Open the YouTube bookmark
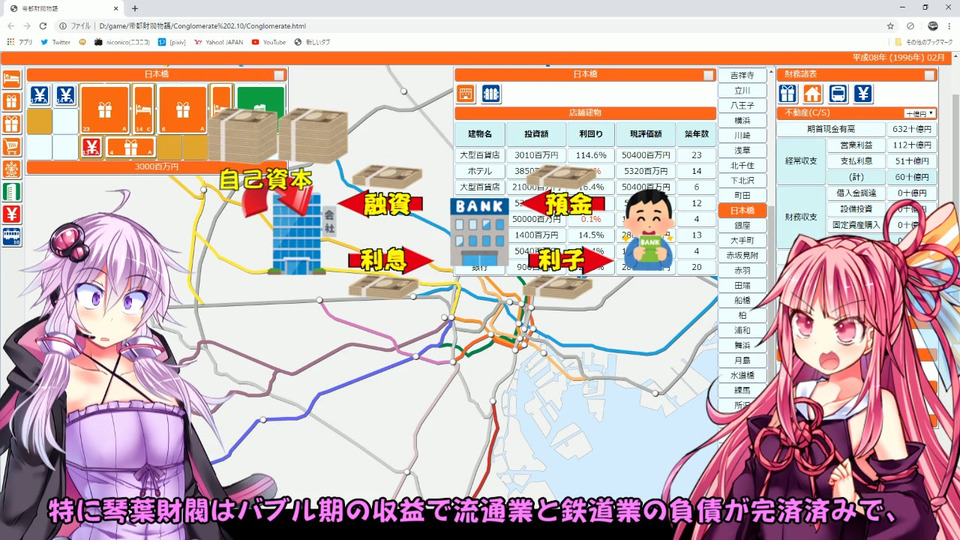The width and height of the screenshot is (960, 540). 269,42
